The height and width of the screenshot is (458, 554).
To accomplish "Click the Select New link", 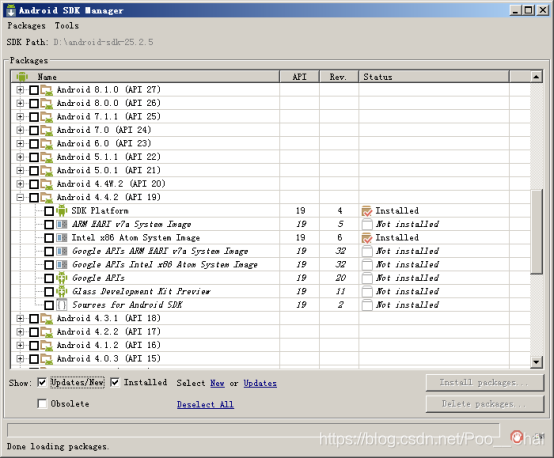I will [217, 383].
